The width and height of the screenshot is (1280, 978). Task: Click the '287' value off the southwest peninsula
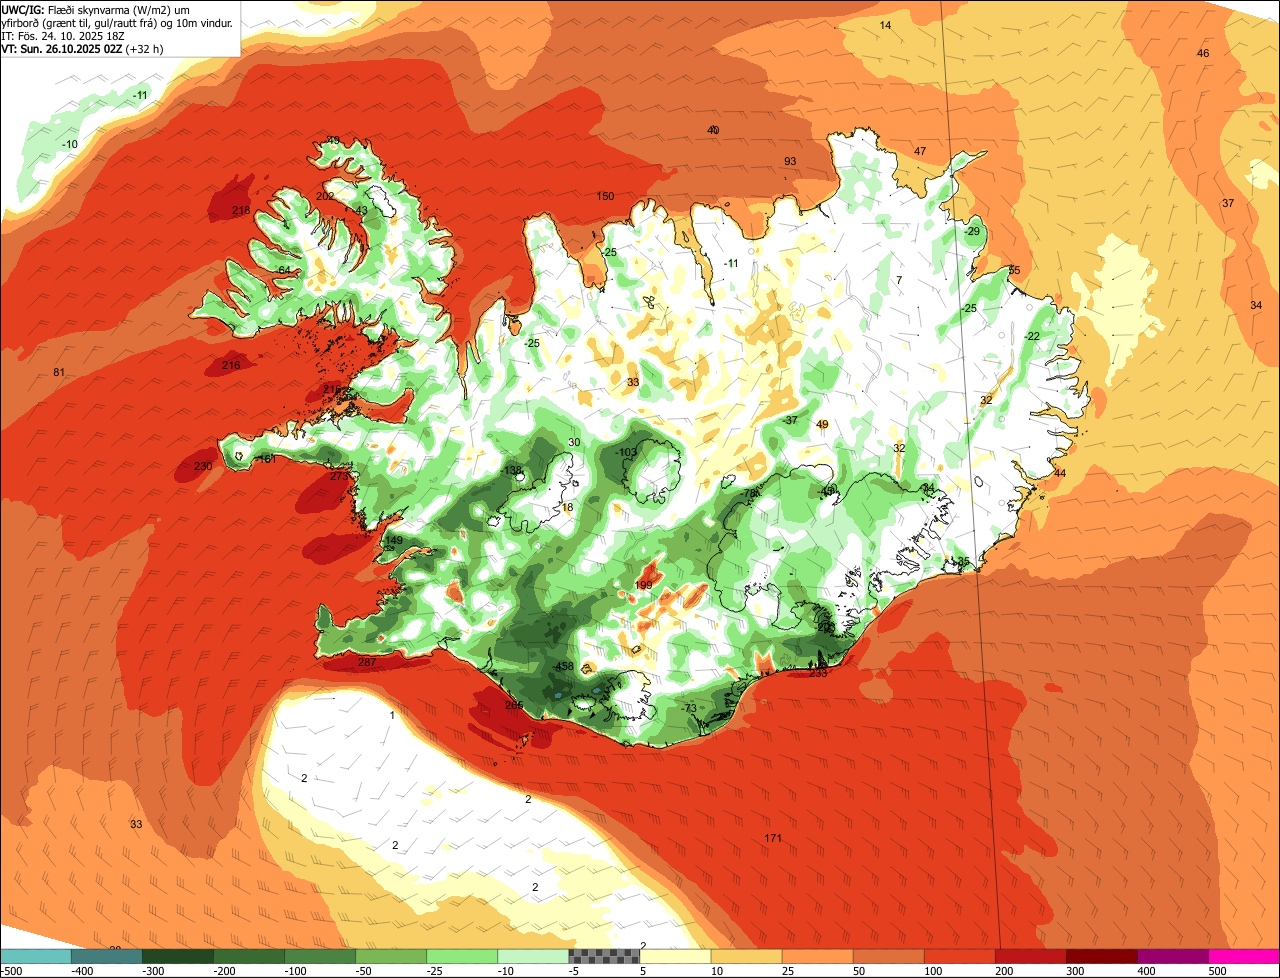(x=367, y=662)
